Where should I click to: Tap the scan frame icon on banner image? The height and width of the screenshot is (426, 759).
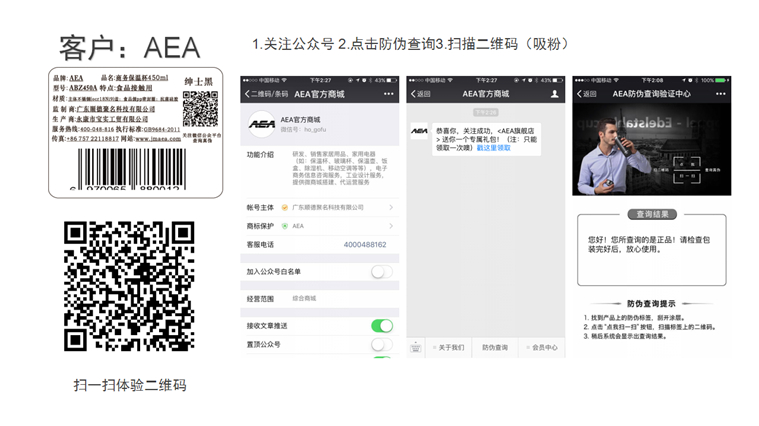[686, 169]
